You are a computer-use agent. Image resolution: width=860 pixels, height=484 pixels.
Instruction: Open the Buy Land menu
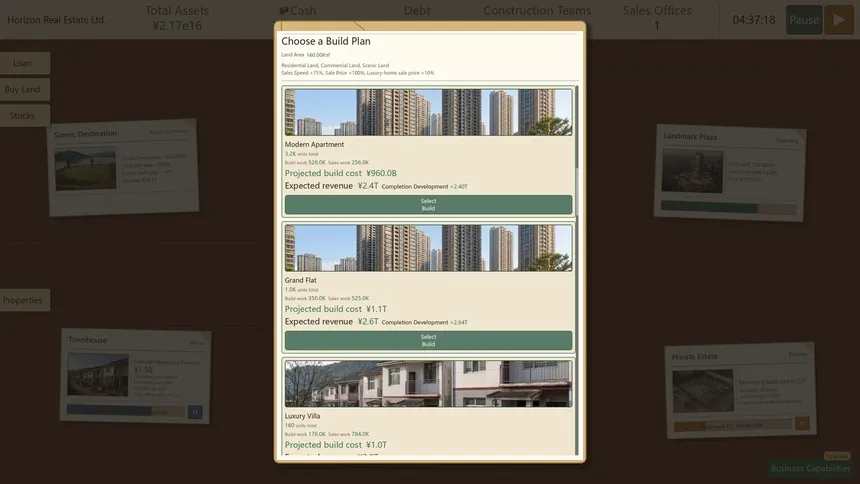click(x=25, y=89)
